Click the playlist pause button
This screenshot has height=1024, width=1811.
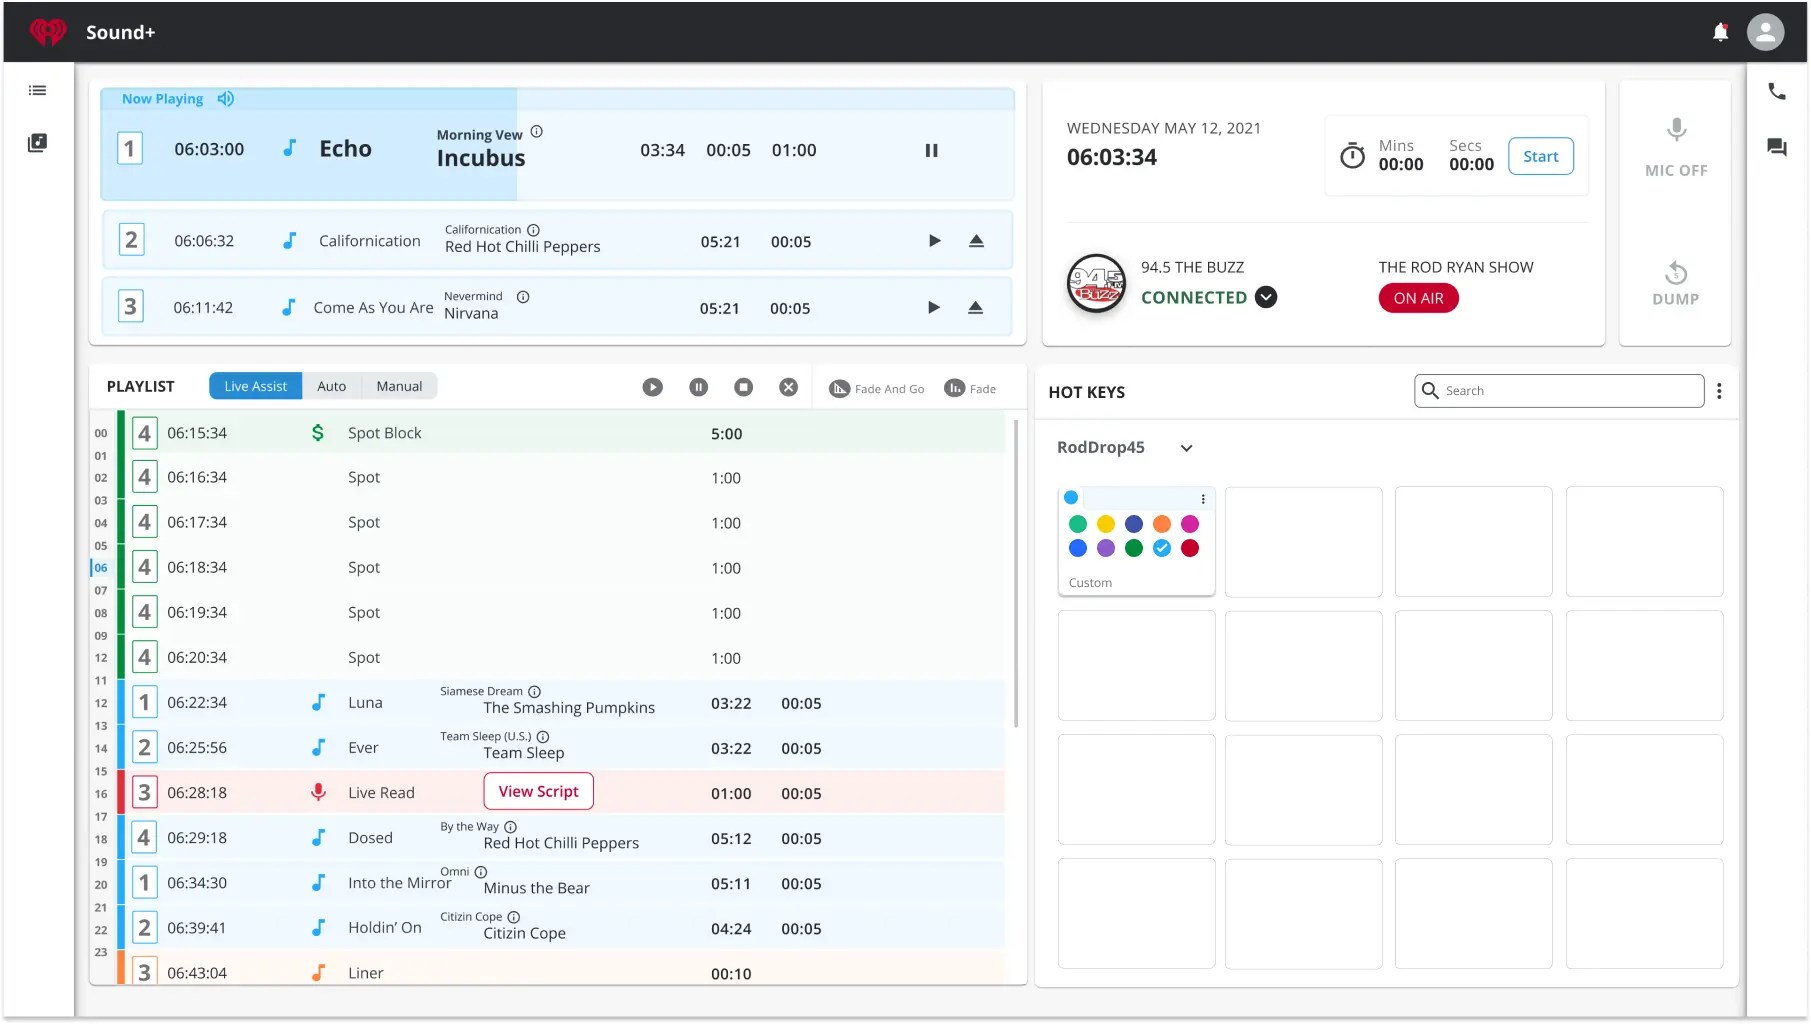pyautogui.click(x=699, y=387)
